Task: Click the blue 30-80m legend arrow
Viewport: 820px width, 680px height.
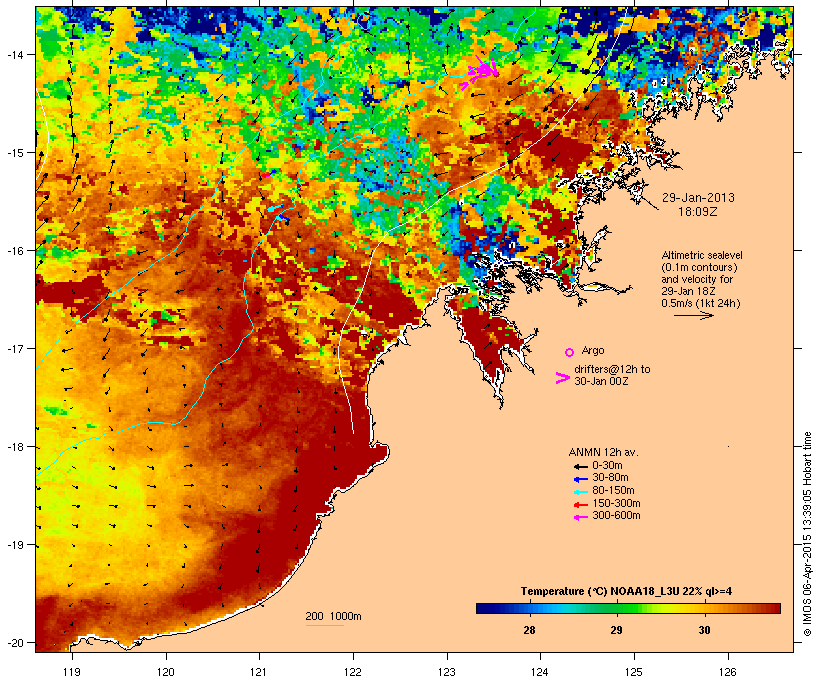Action: click(x=580, y=479)
